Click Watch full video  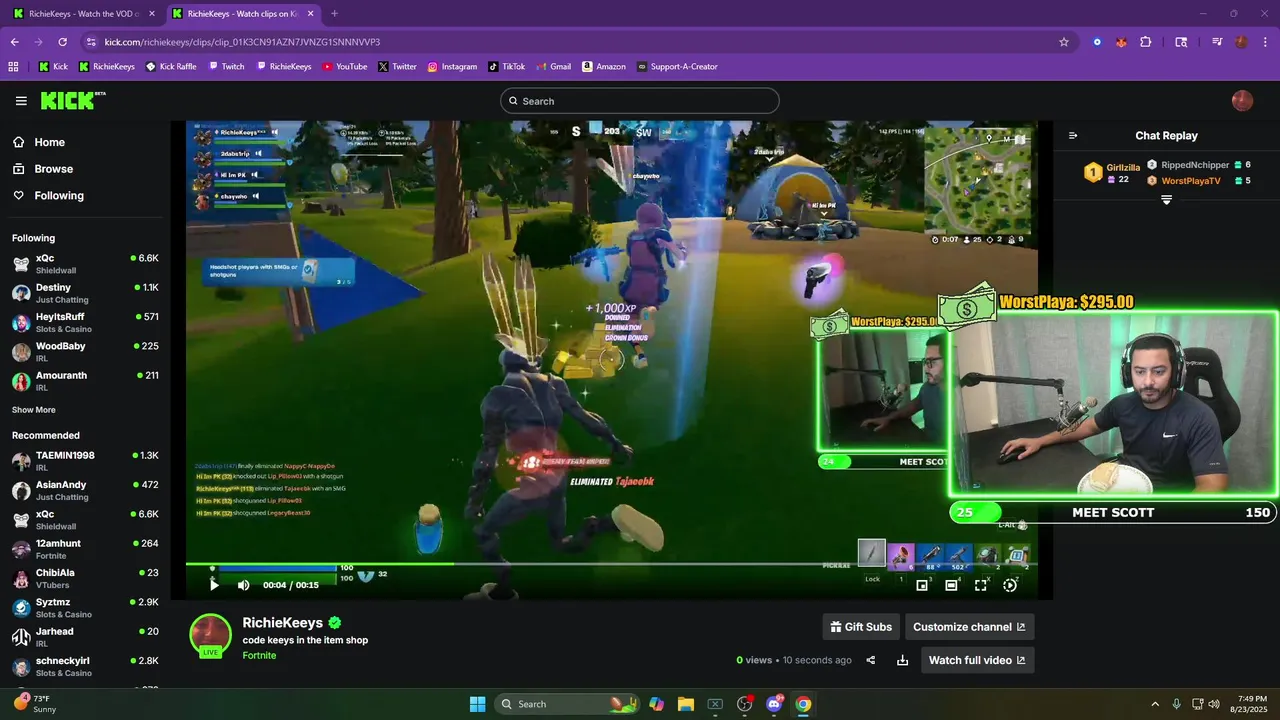pos(977,660)
